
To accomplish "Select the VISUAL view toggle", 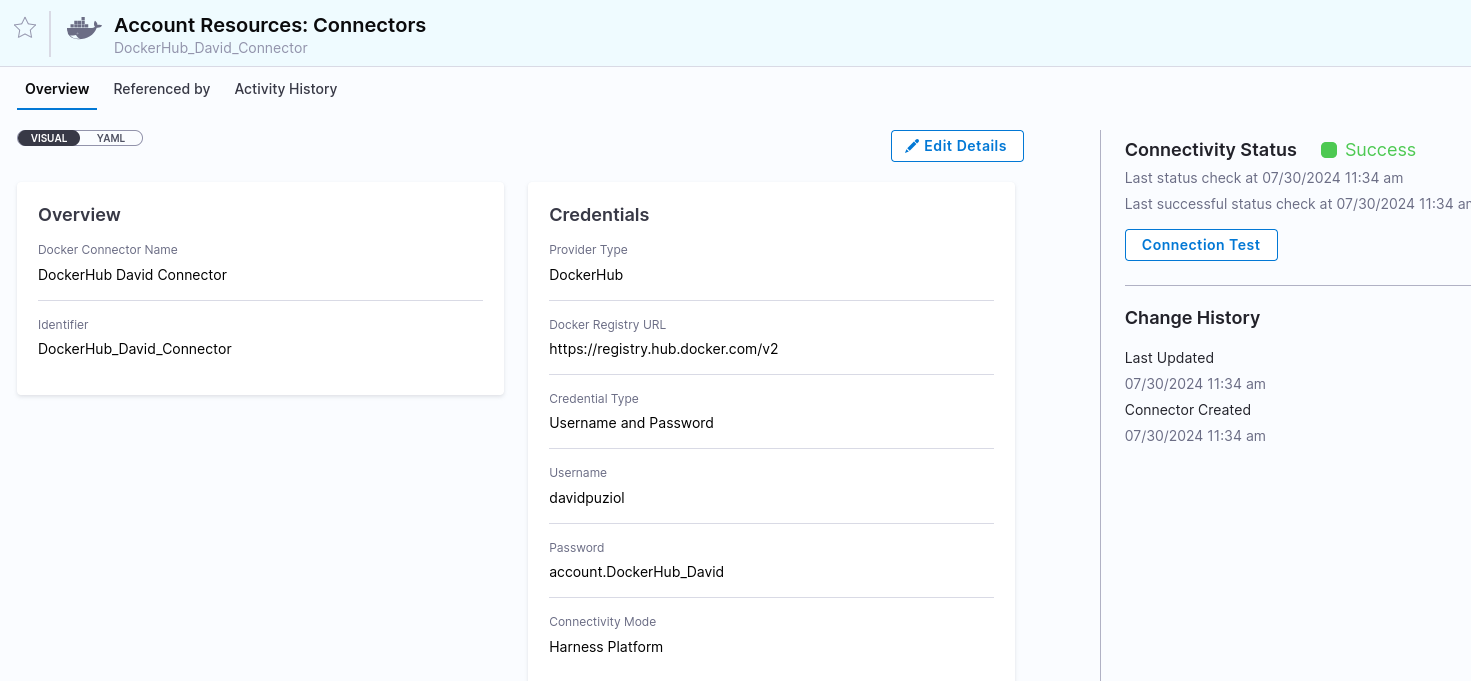I will tap(49, 138).
